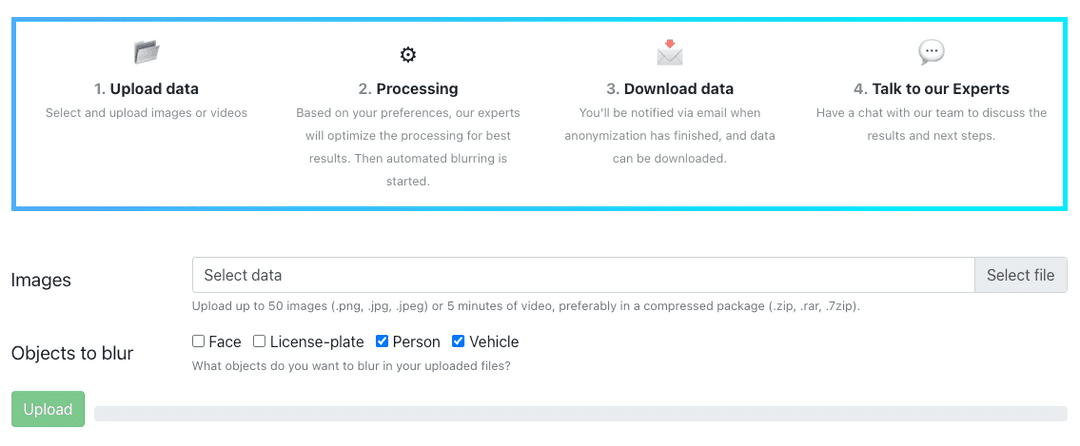
Task: Click the gear icon above Processing
Action: coord(408,54)
